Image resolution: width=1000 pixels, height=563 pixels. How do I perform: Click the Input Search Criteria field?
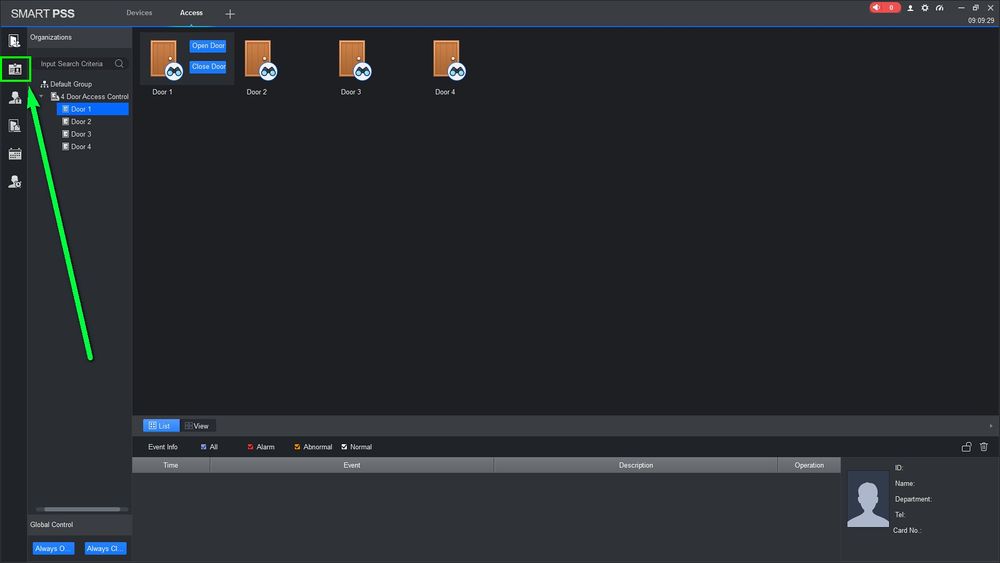click(75, 64)
